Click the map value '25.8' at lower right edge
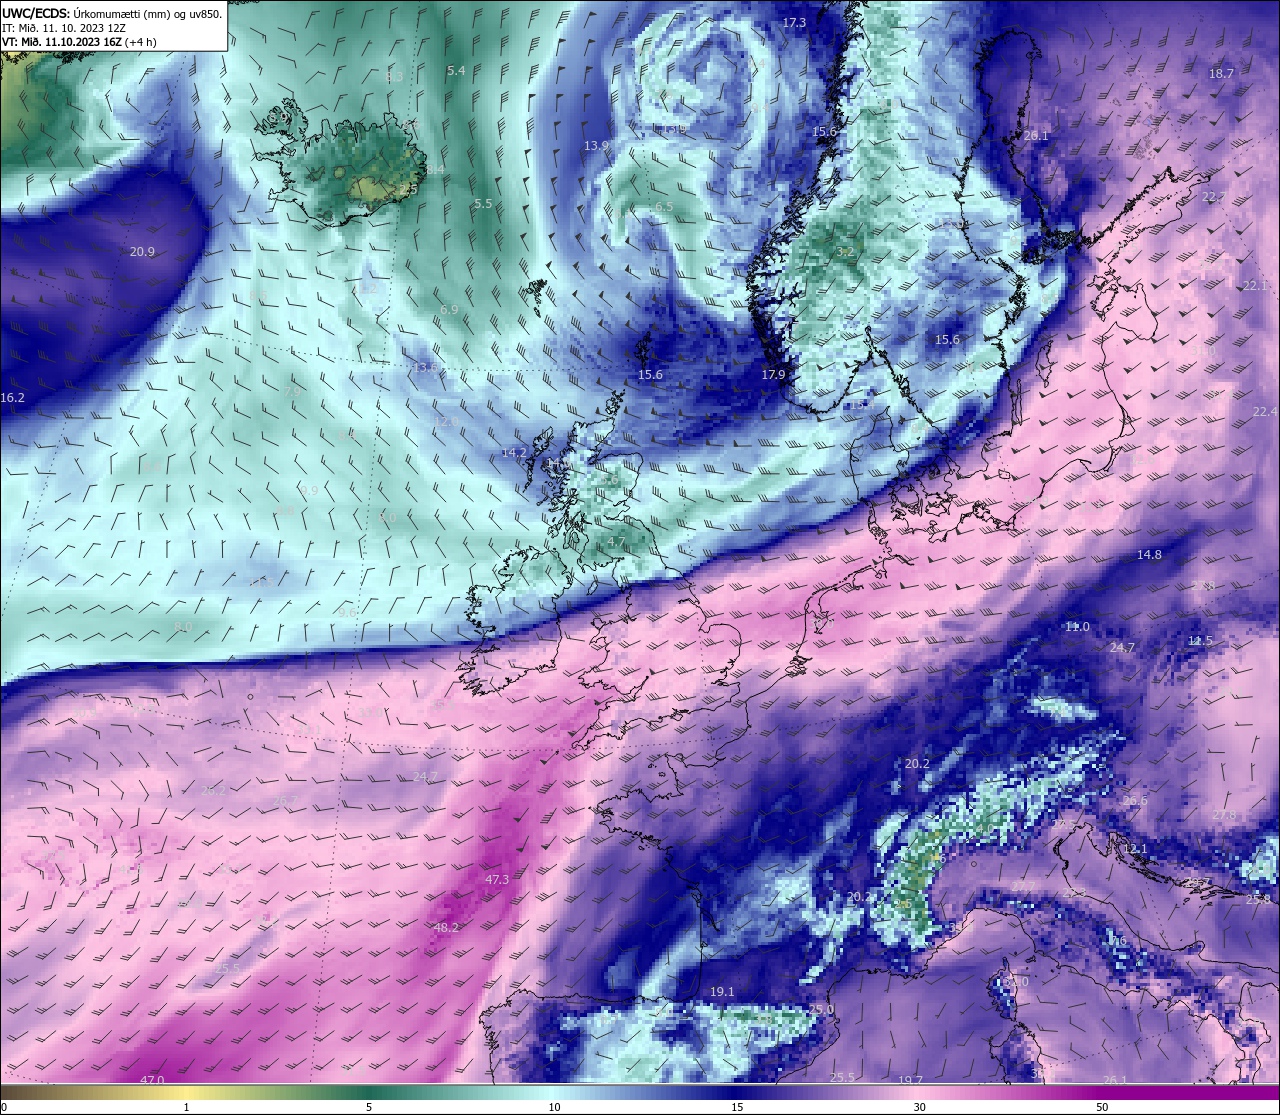The height and width of the screenshot is (1115, 1280). 1258,899
